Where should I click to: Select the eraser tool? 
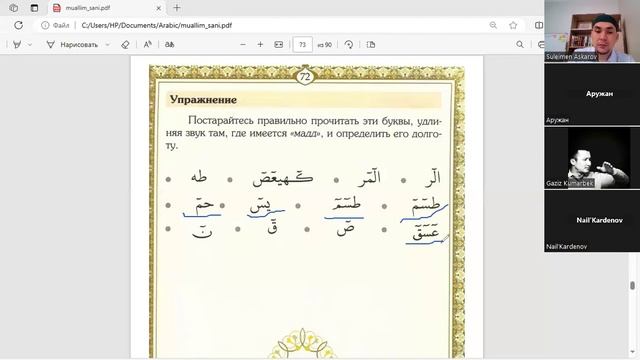tap(125, 44)
